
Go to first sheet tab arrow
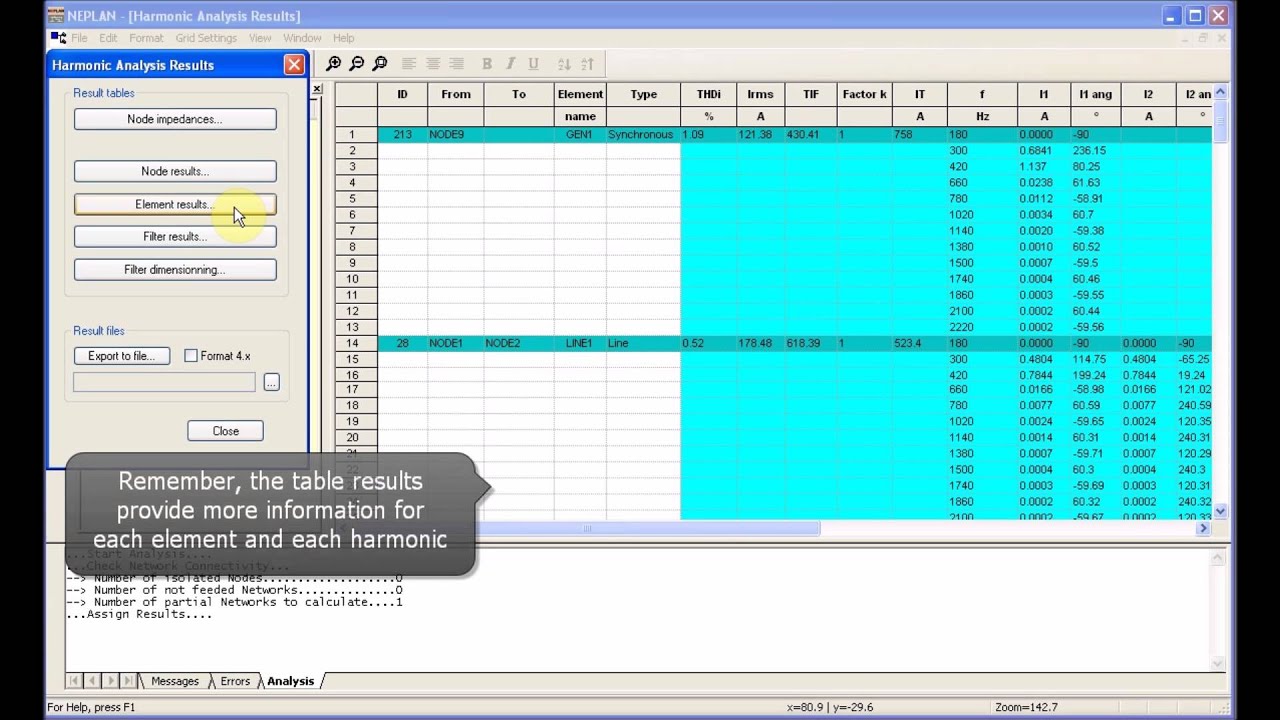[x=75, y=681]
